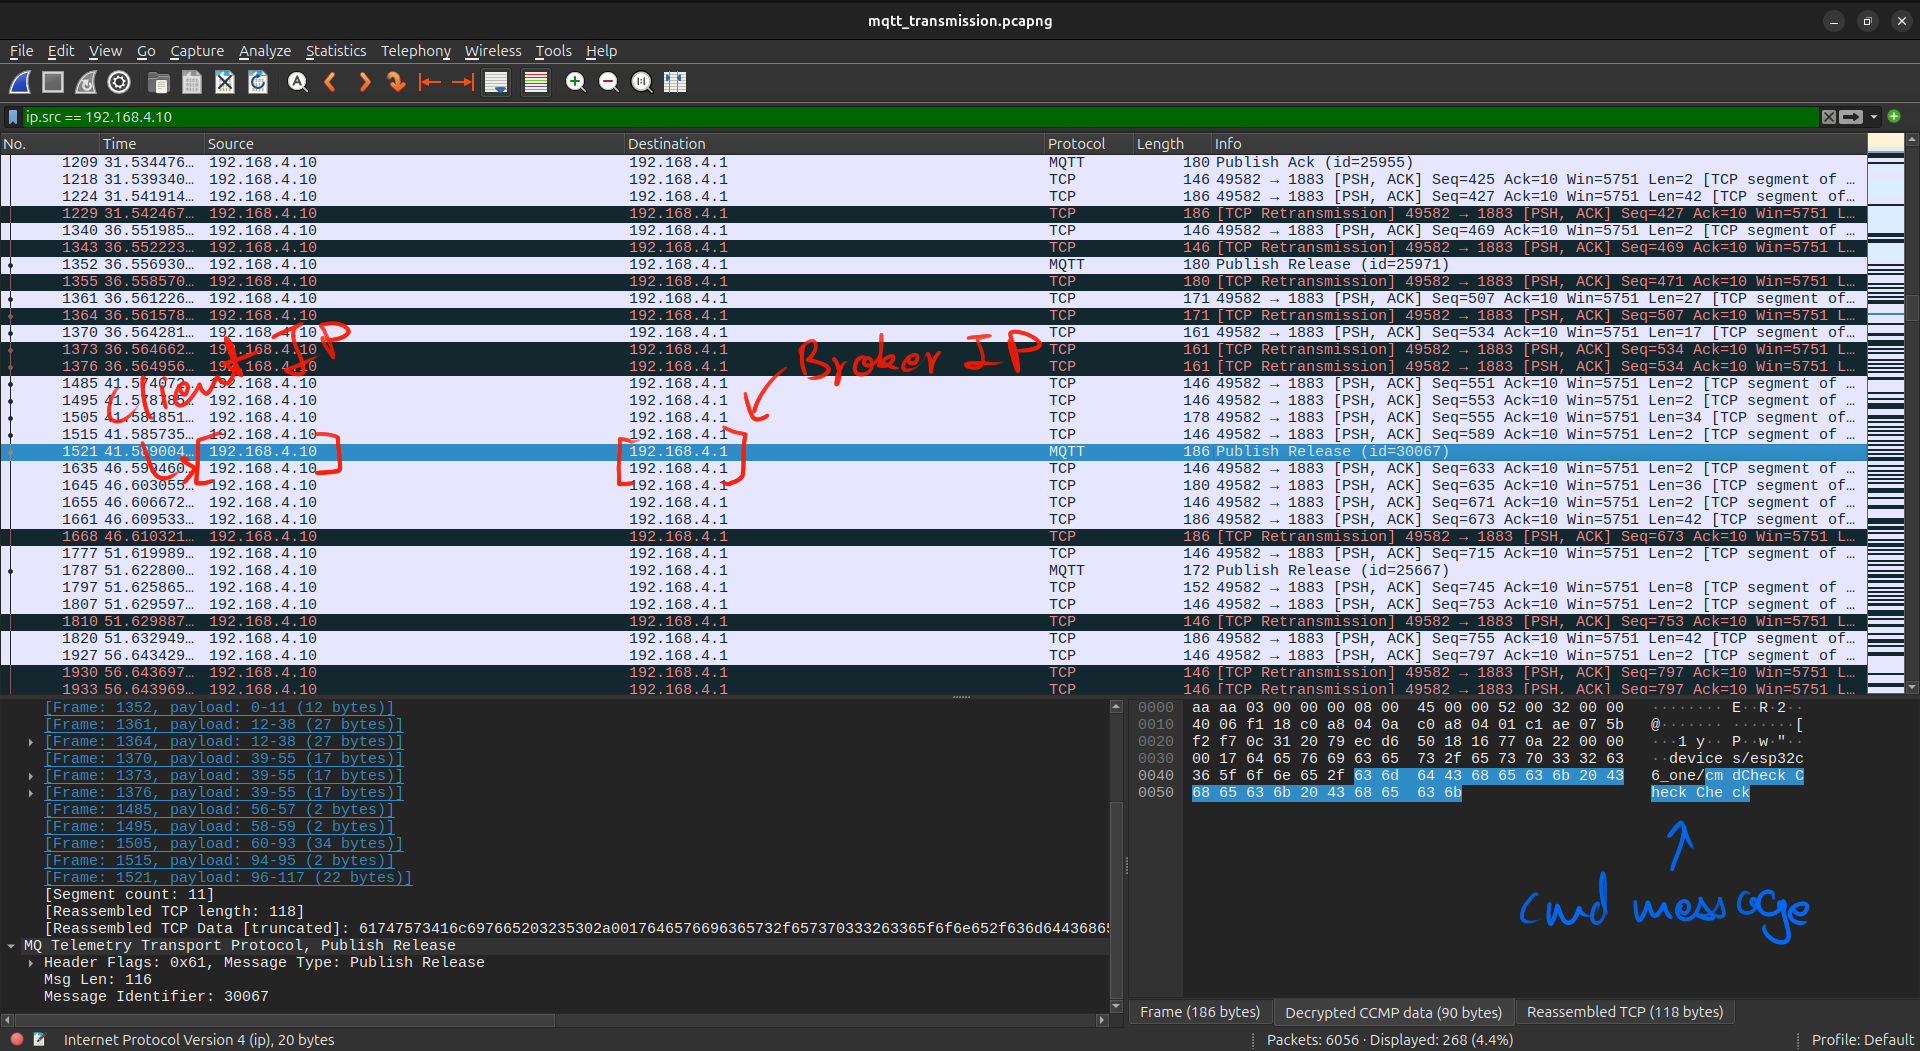This screenshot has width=1920, height=1051.
Task: Sort packet list by Destination column
Action: [x=834, y=144]
